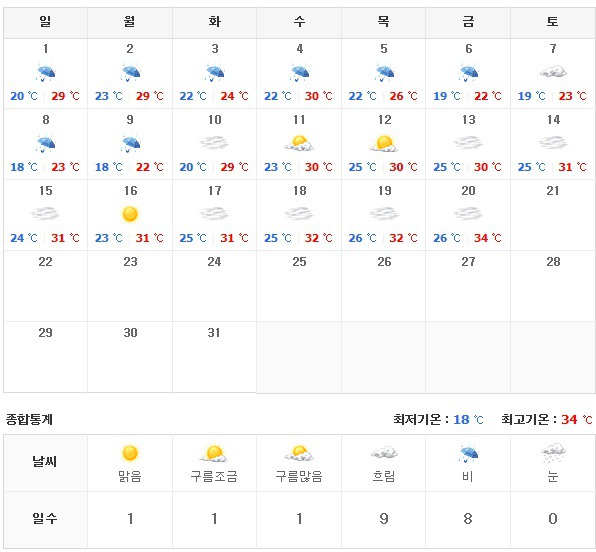
Task: Click date number 16 in the calendar
Action: (130, 190)
